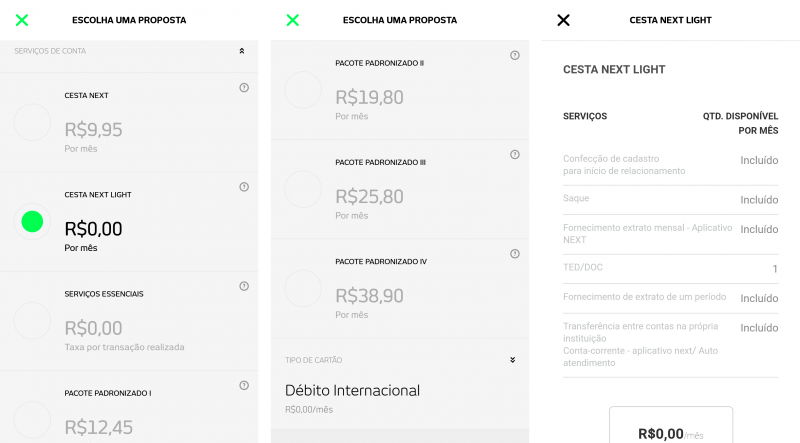The image size is (800, 443).
Task: Open info icon for Cesta Next Light
Action: 244,187
